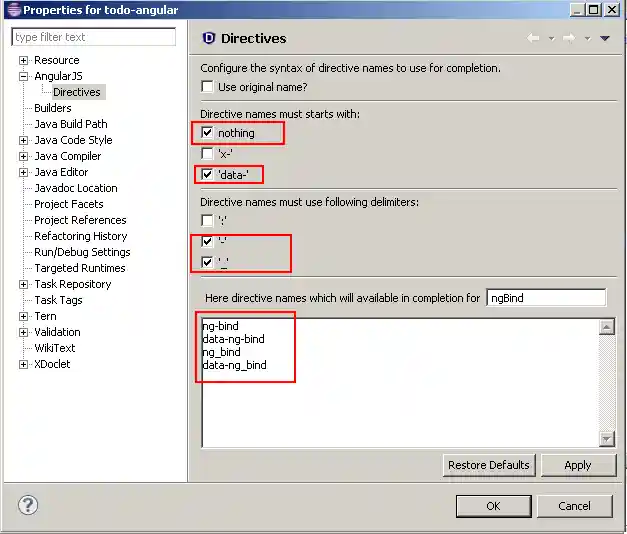Open back history dropdown arrow
Viewport: 627px width, 534px height.
551,39
